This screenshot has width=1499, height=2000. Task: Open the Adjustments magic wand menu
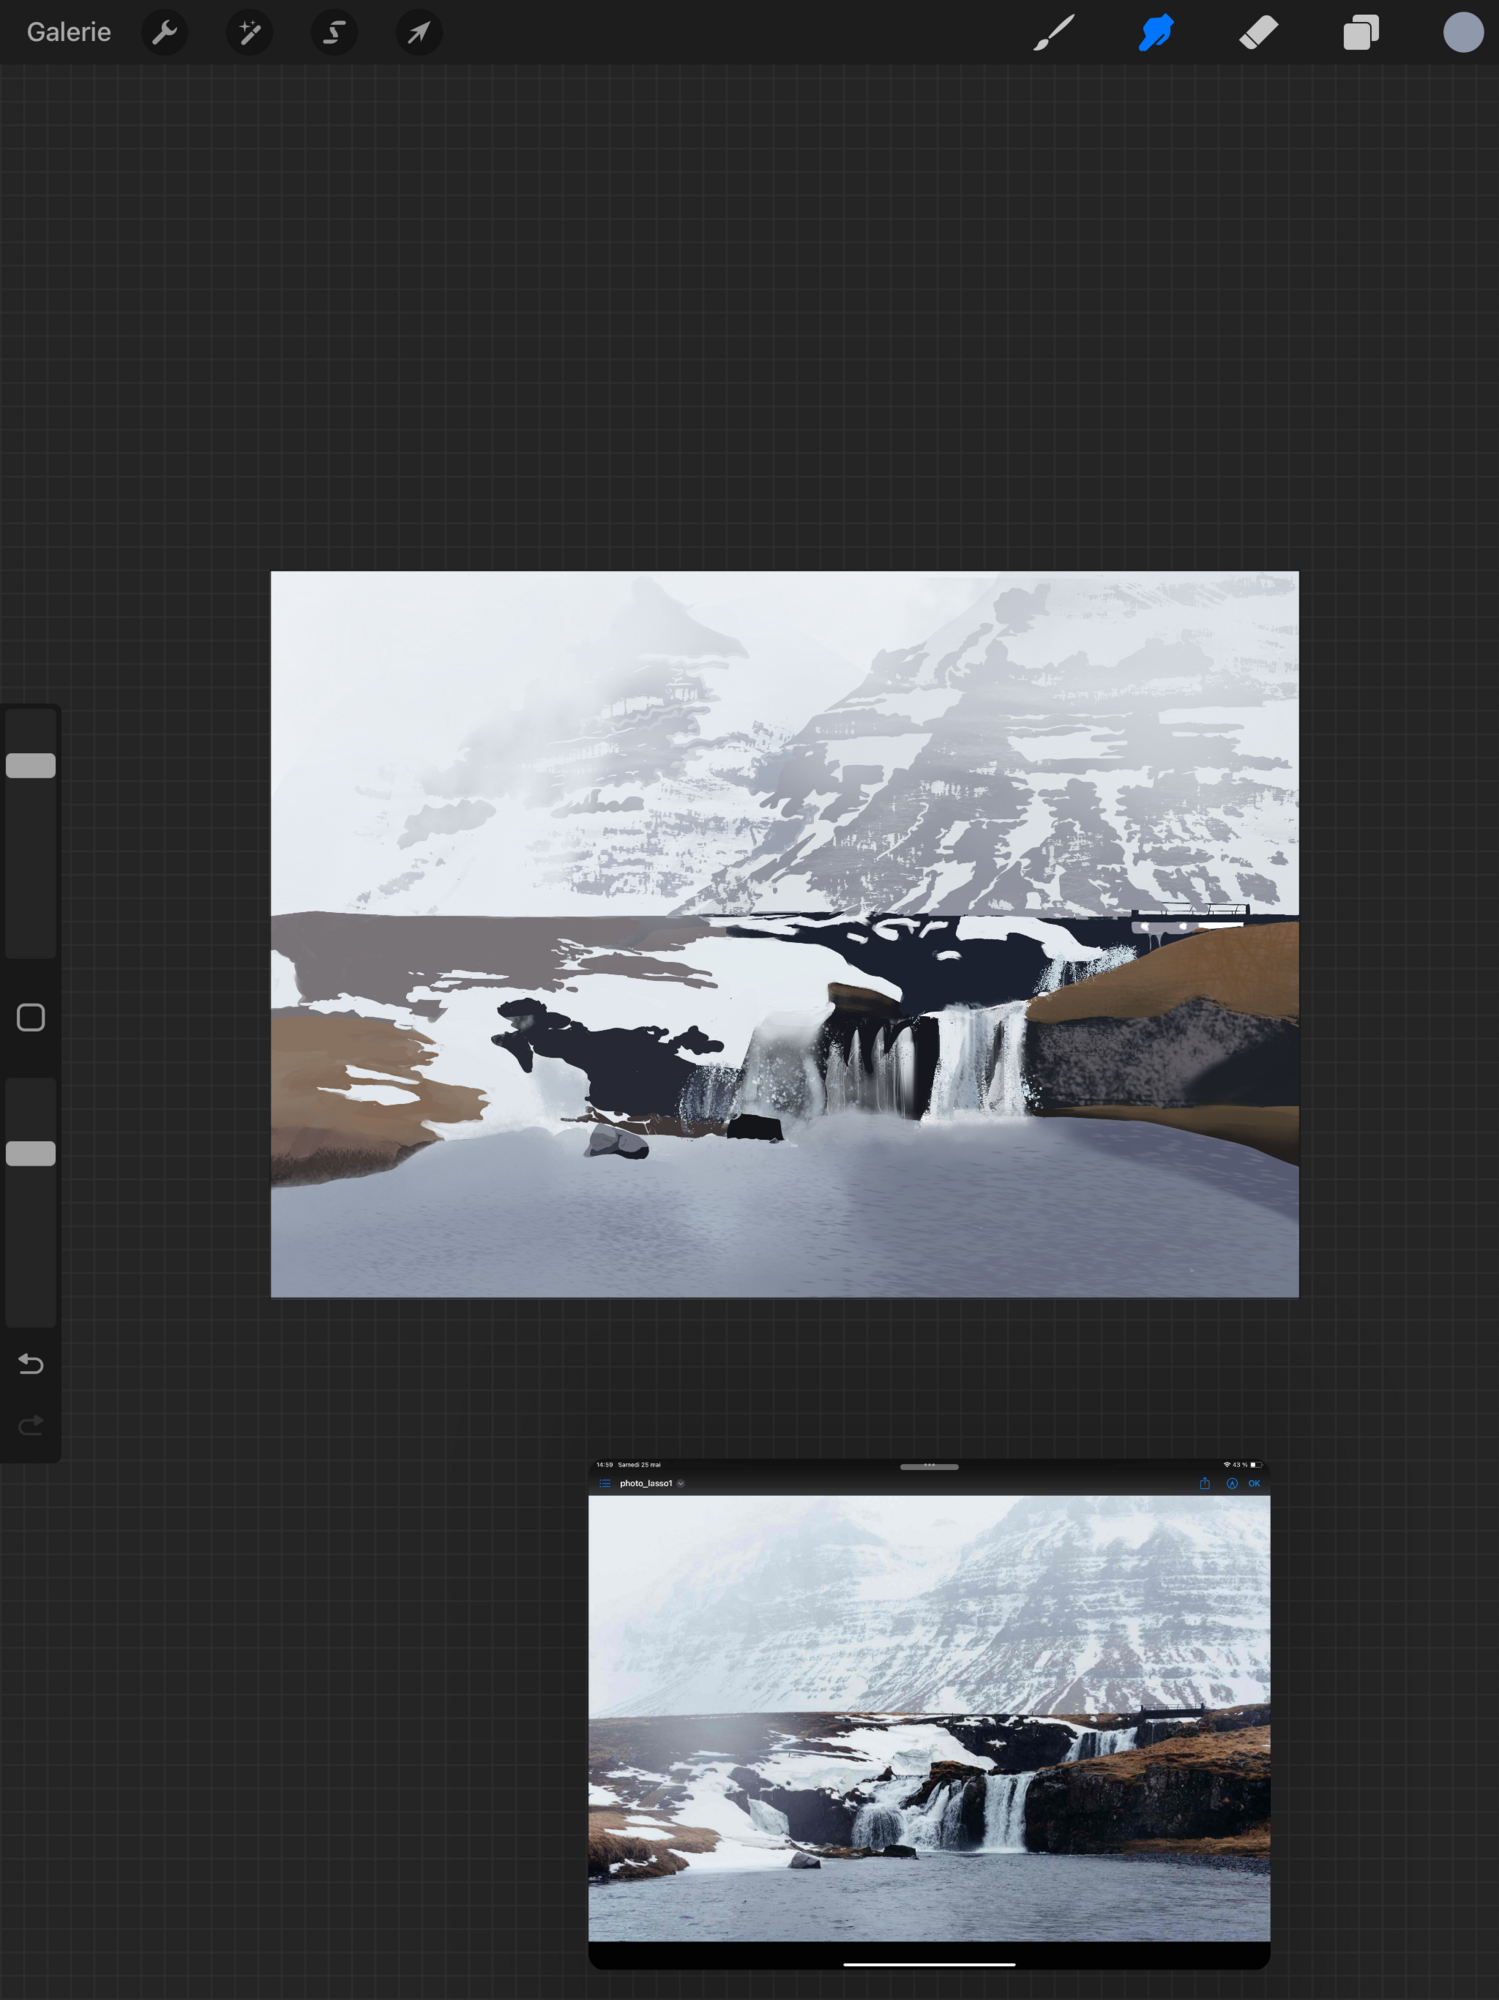(249, 32)
